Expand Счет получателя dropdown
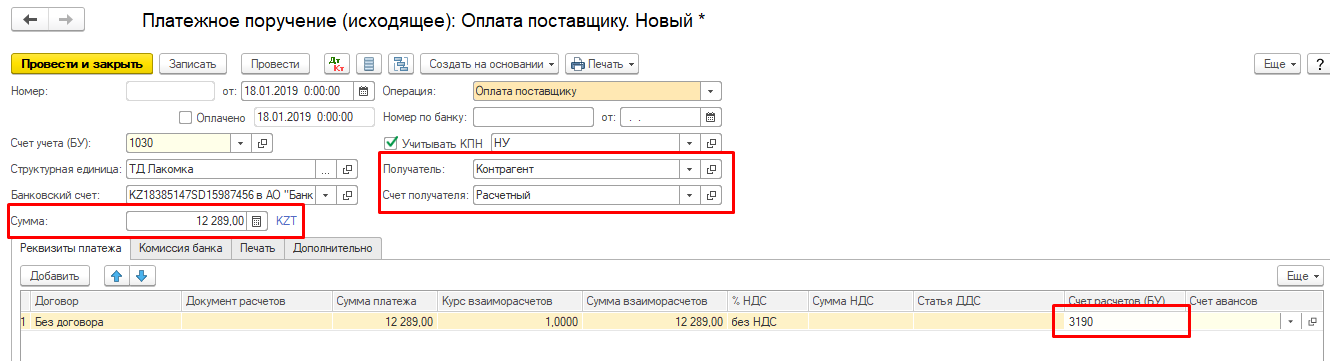Screen dimensions: 1330x361 [x=689, y=195]
